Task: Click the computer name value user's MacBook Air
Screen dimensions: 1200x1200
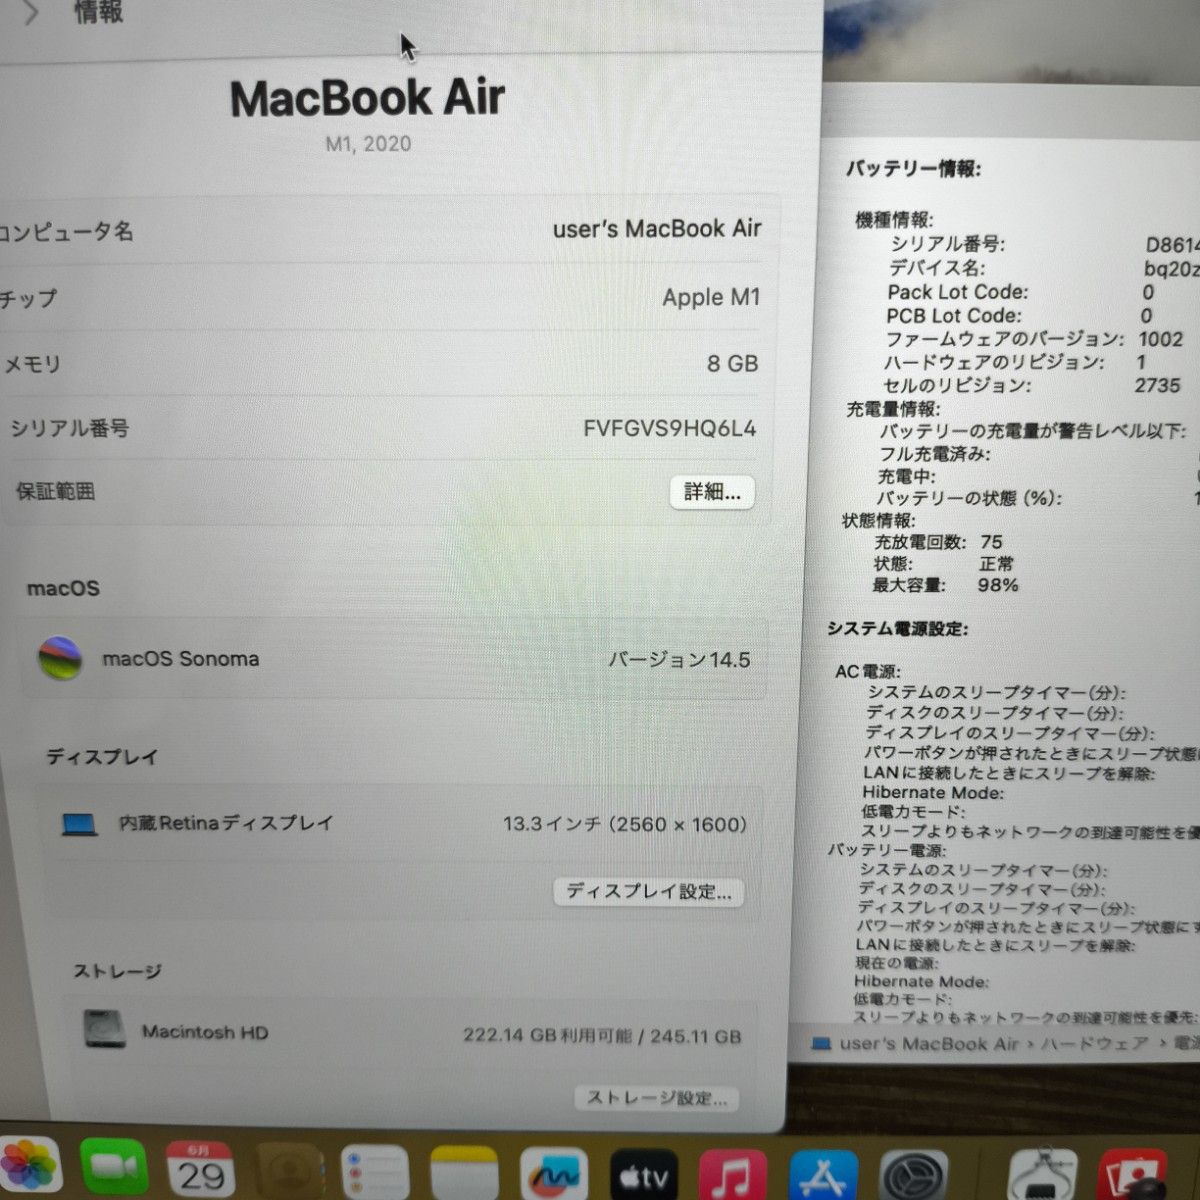Action: (657, 229)
